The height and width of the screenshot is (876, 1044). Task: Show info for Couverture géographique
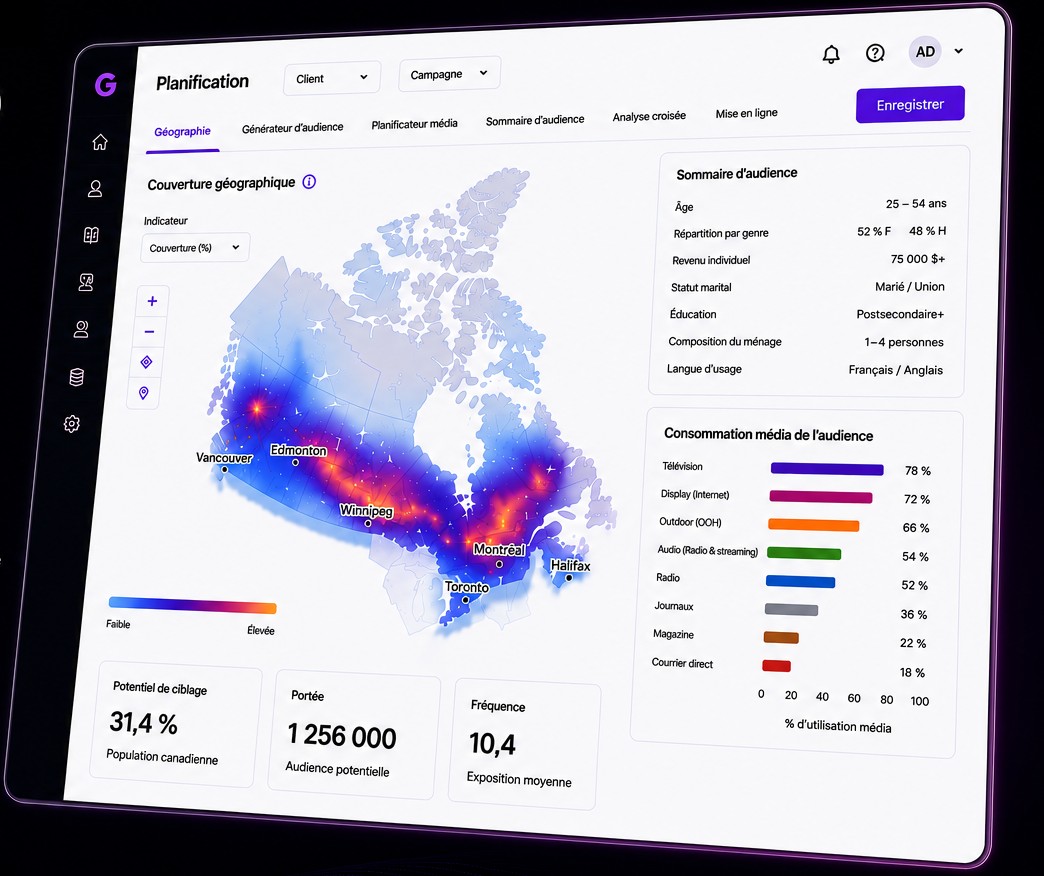(x=309, y=182)
